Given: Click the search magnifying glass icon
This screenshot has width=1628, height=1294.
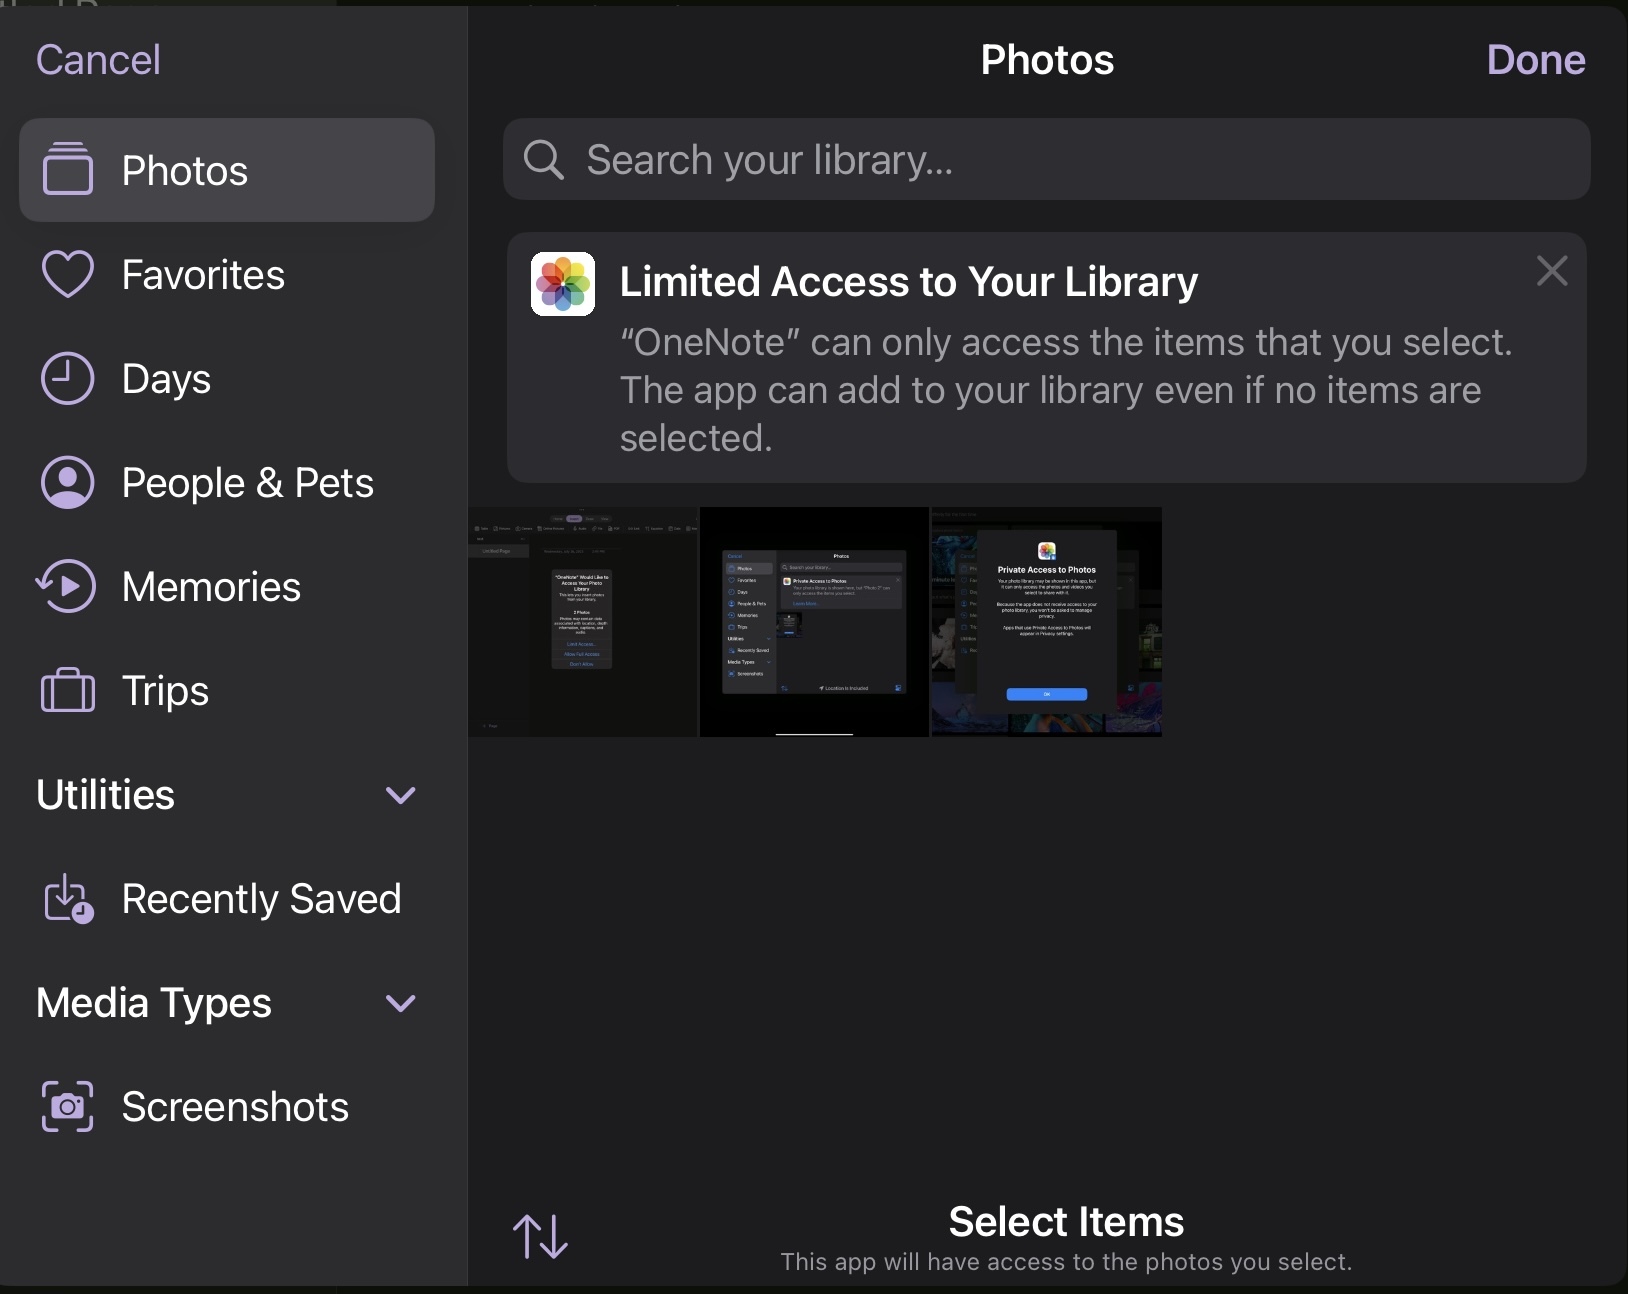Looking at the screenshot, I should 544,159.
